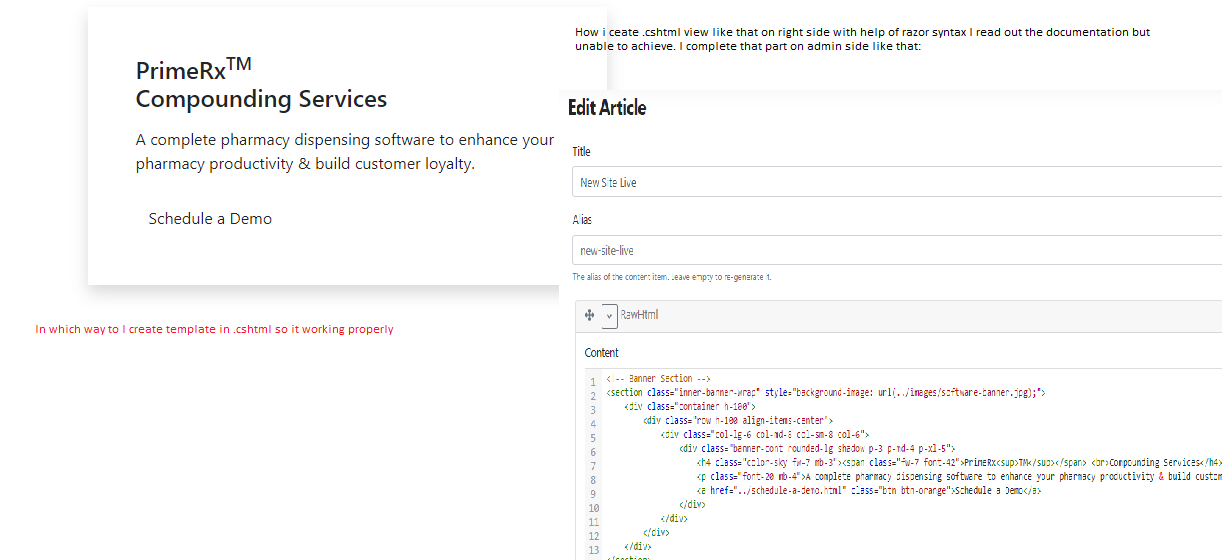Click the p font-20 mb-4 code line
This screenshot has height=560, width=1222.
pyautogui.click(x=959, y=477)
